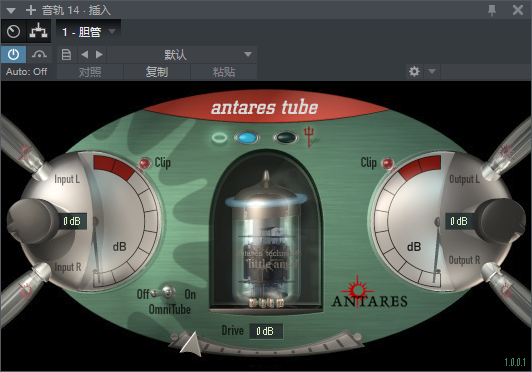Click the Output L label

click(x=464, y=179)
